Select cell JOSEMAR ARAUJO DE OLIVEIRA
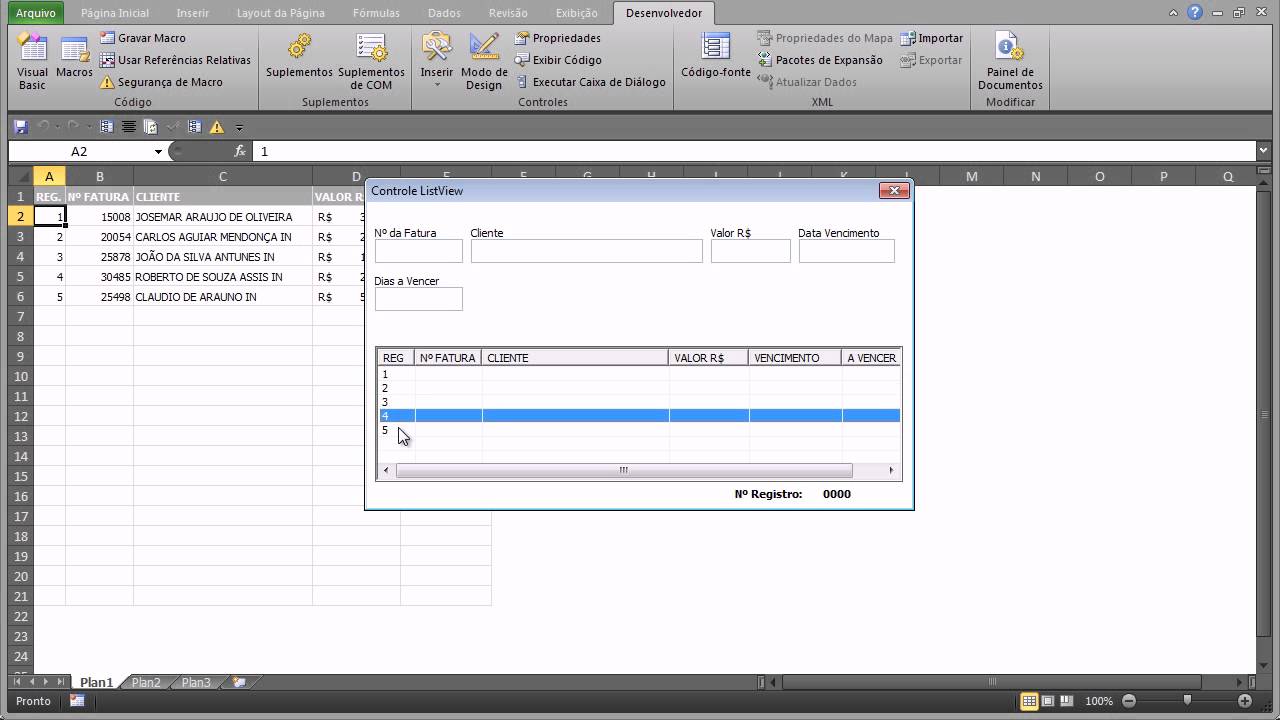The width and height of the screenshot is (1280, 720). pos(222,217)
